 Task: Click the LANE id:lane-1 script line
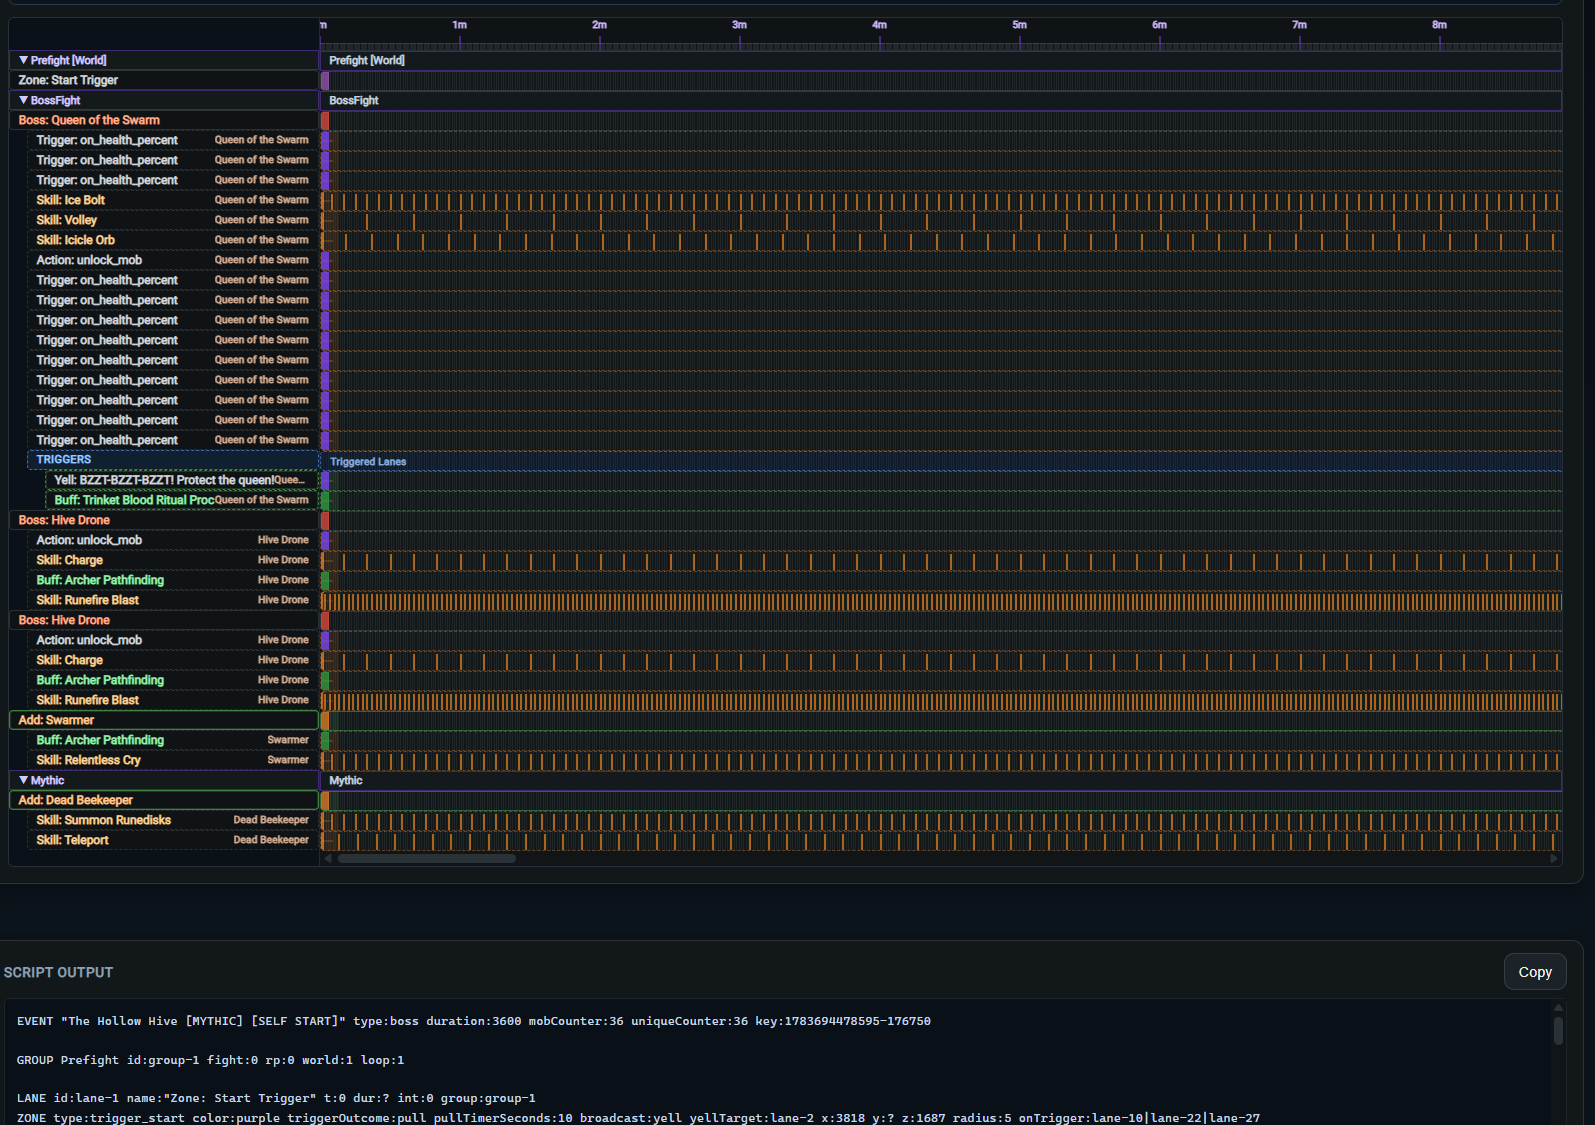[276, 1098]
